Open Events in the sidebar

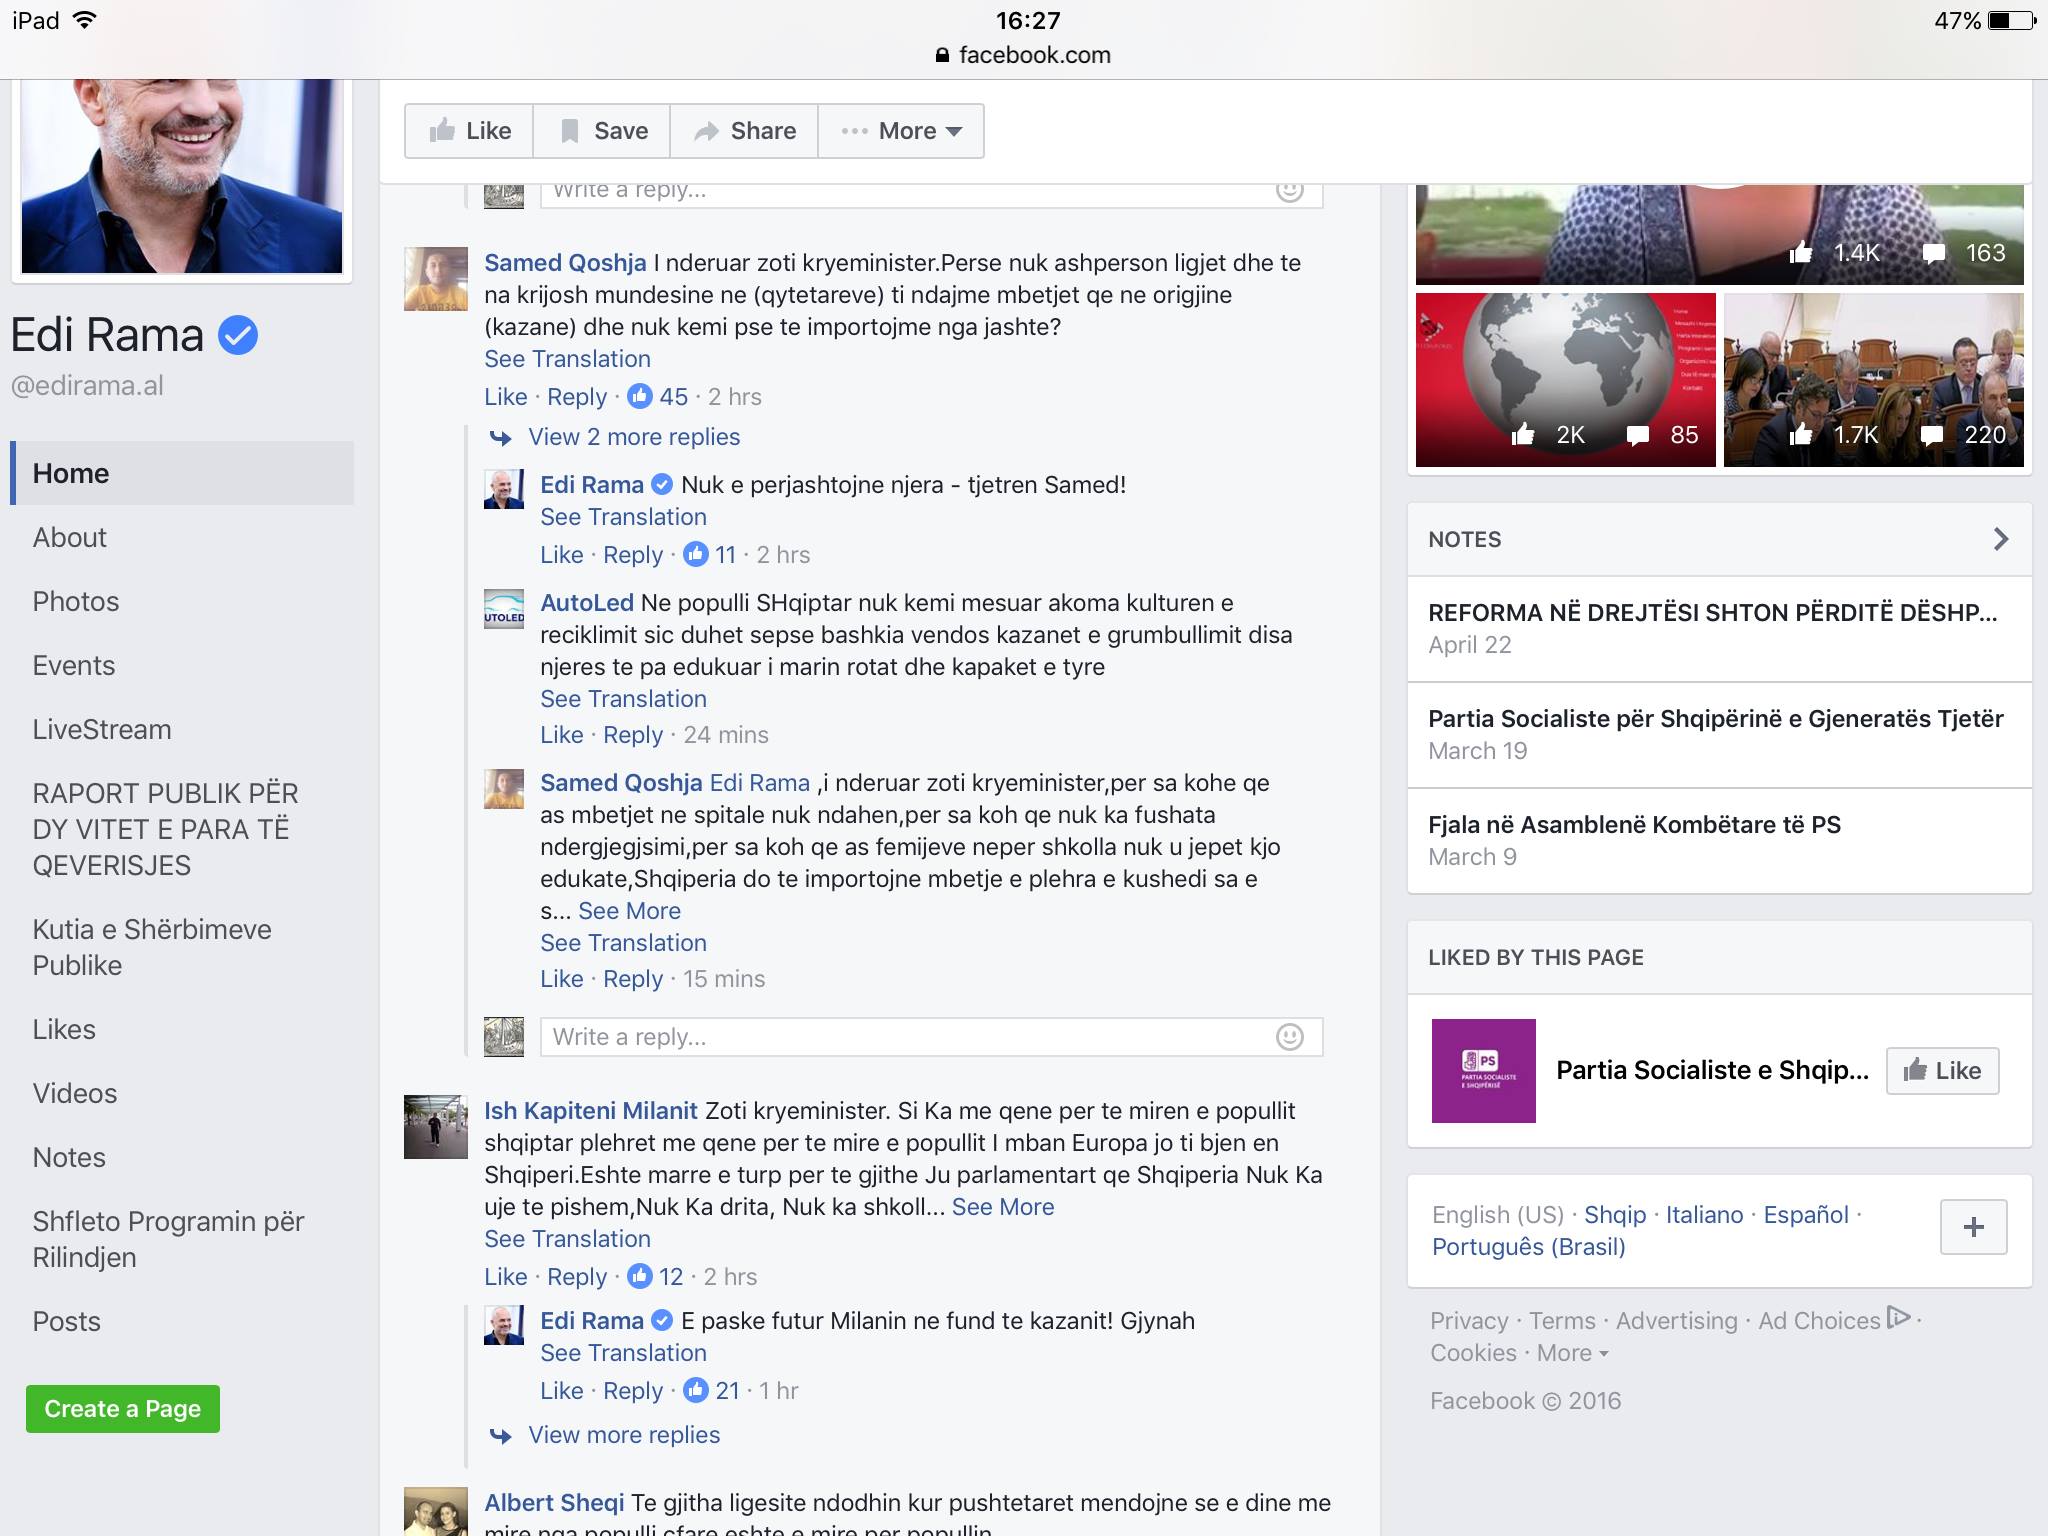pos(73,665)
